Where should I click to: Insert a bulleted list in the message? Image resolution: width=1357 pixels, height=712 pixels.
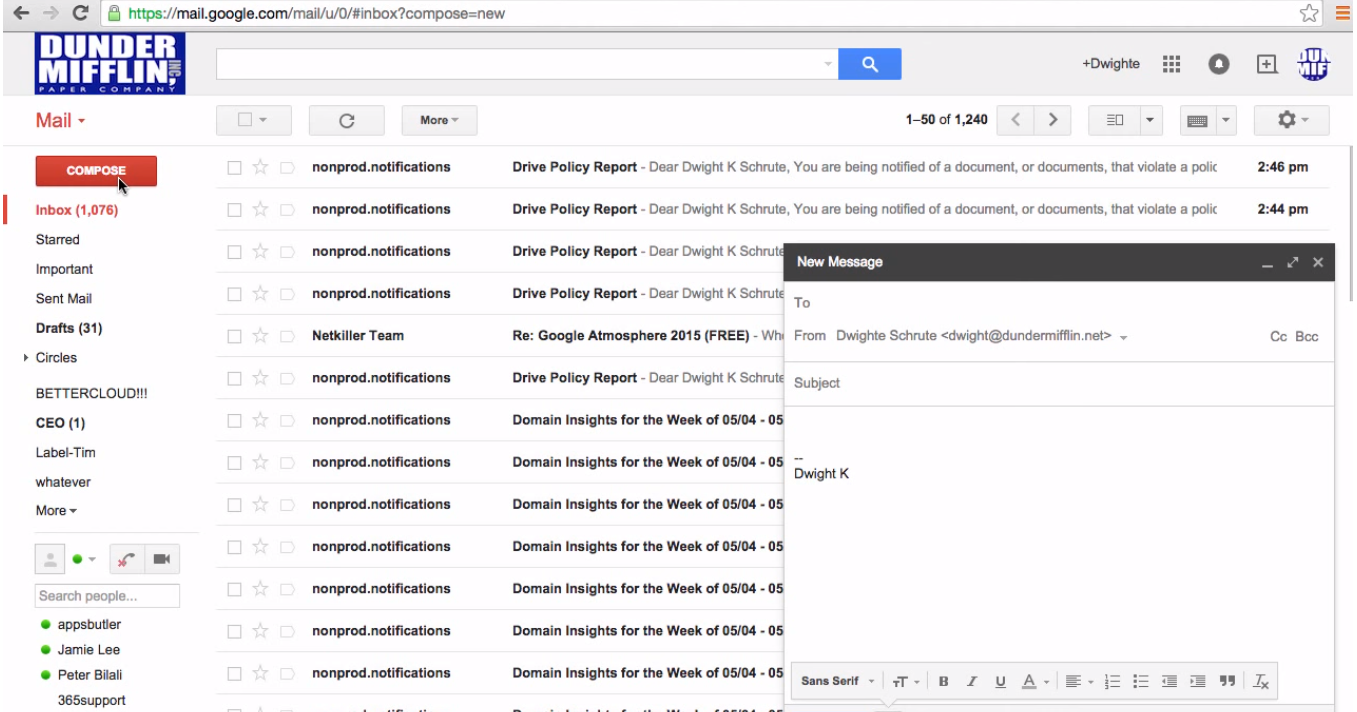(1139, 681)
